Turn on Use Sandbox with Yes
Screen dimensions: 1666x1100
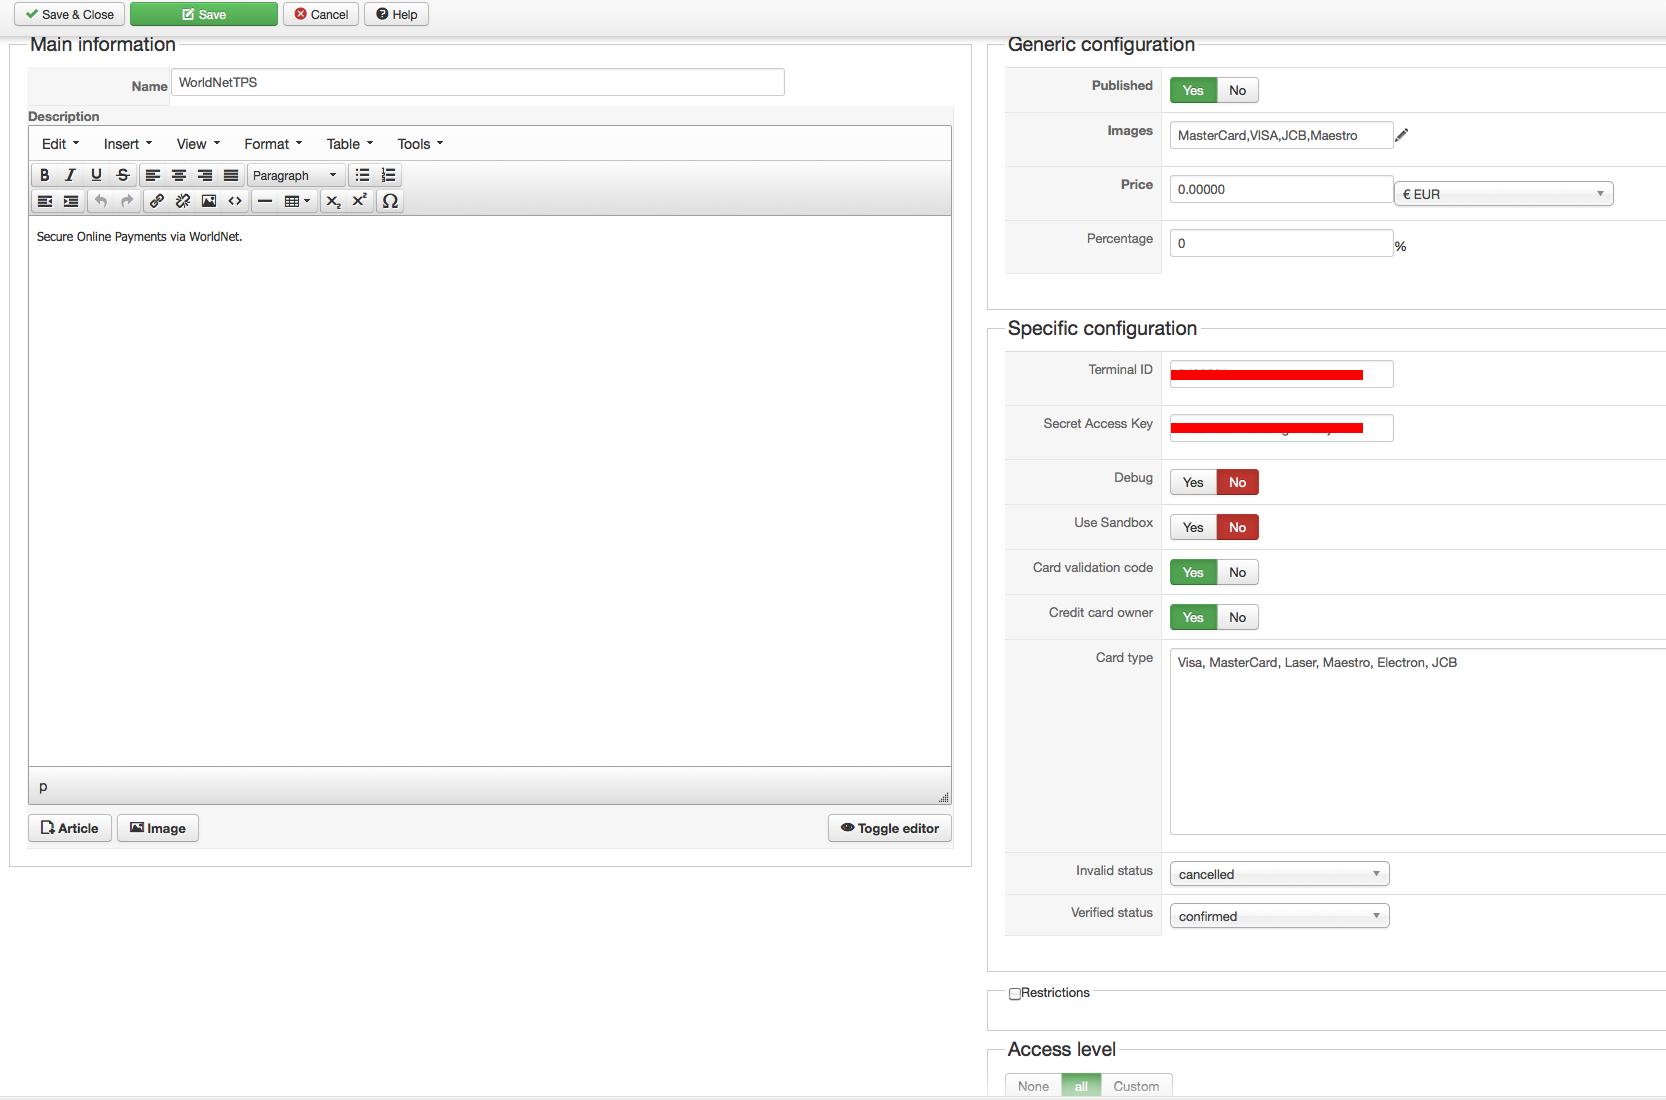1193,527
